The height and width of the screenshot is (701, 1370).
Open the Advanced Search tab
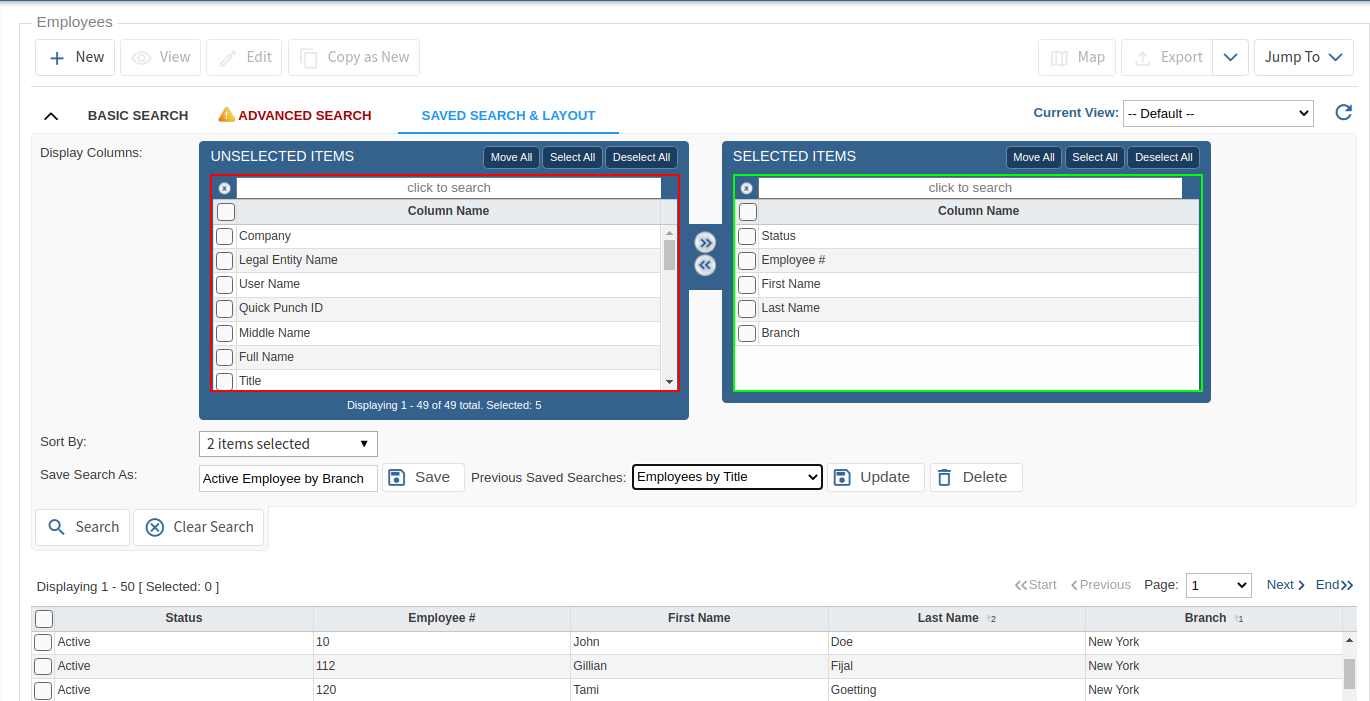304,116
